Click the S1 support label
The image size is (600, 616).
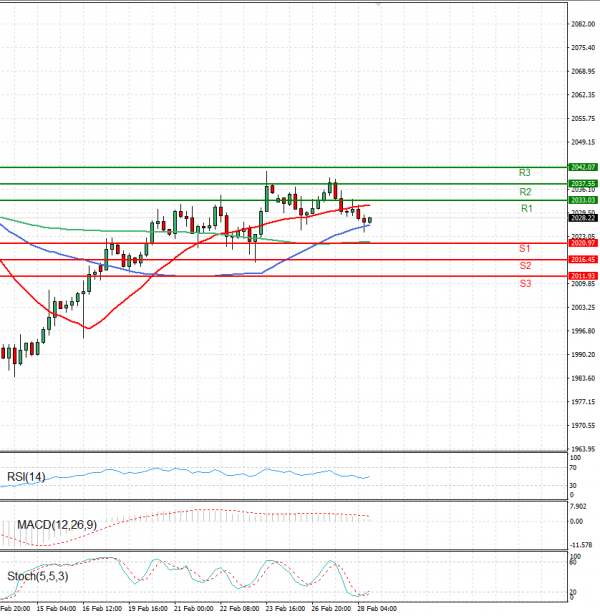525,248
